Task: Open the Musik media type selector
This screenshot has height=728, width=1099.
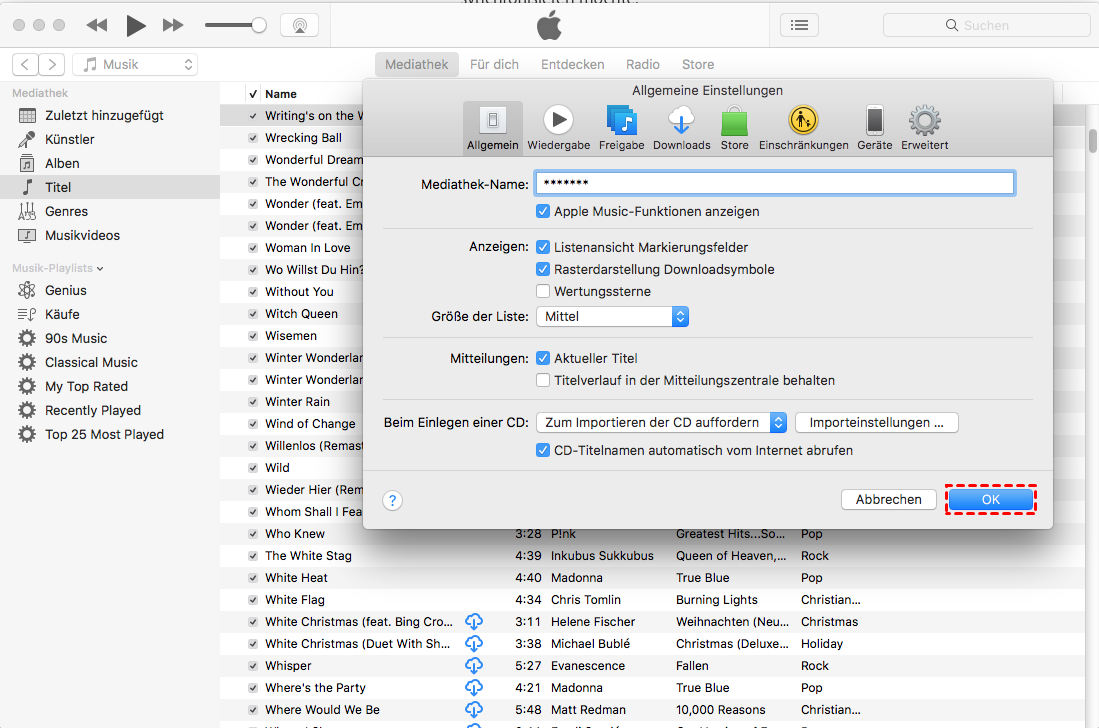Action: [135, 65]
